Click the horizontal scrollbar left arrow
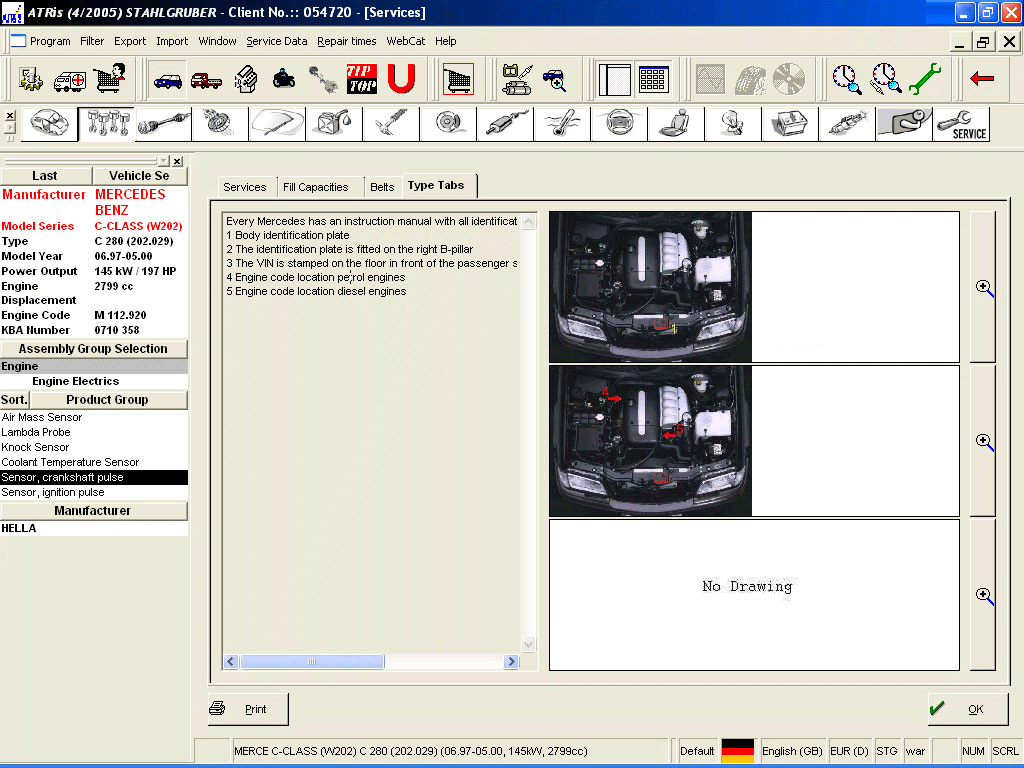 click(x=231, y=662)
